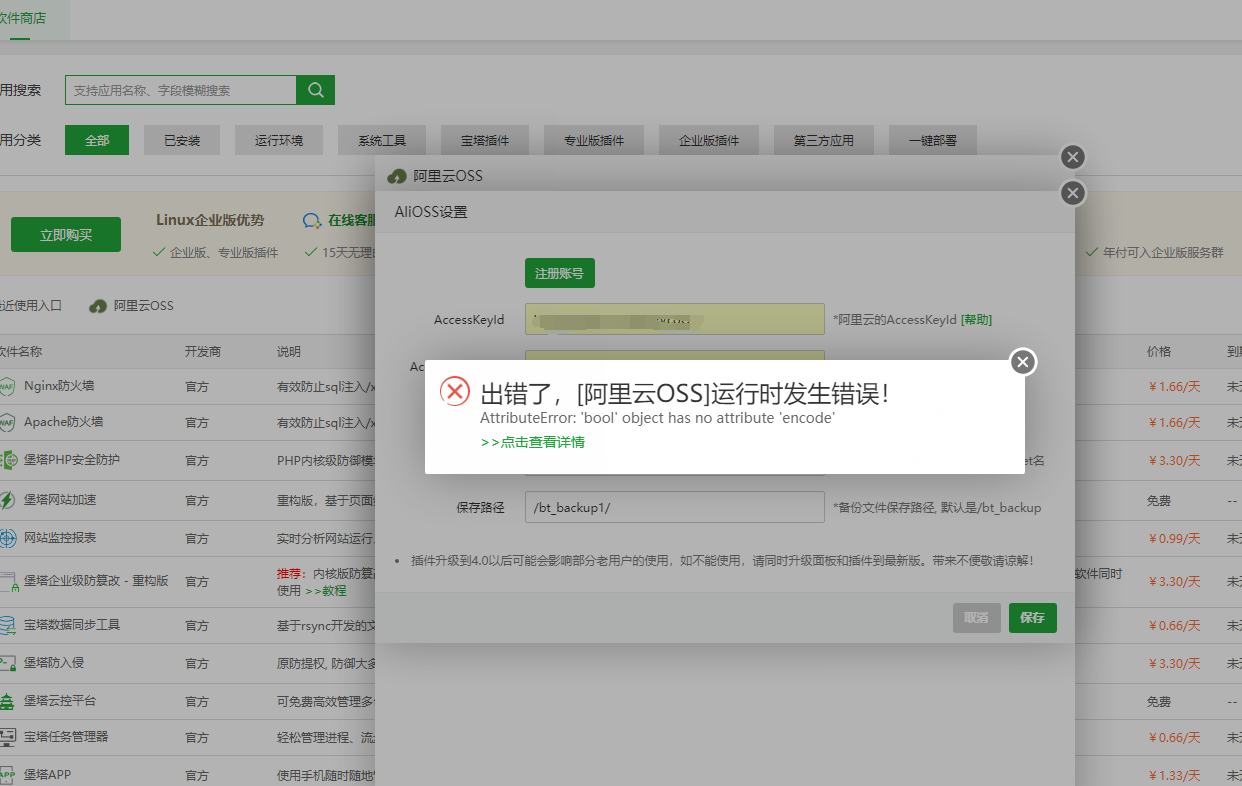The image size is (1242, 786).
Task: Click the red error circle icon
Action: click(455, 392)
